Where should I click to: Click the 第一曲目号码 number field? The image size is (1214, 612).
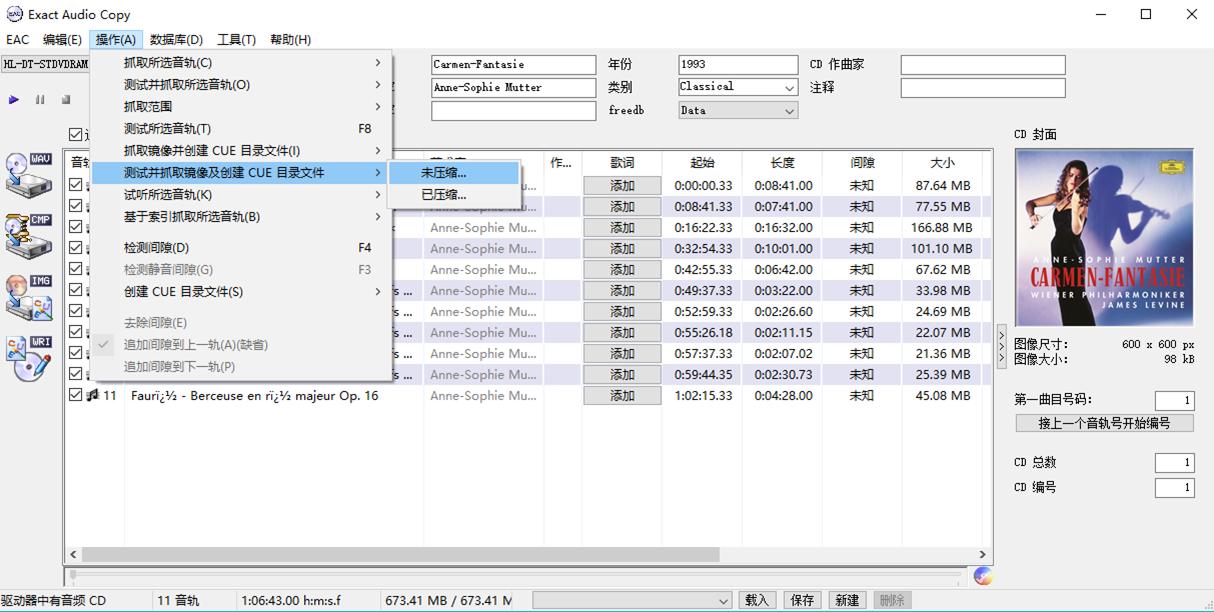click(1174, 401)
